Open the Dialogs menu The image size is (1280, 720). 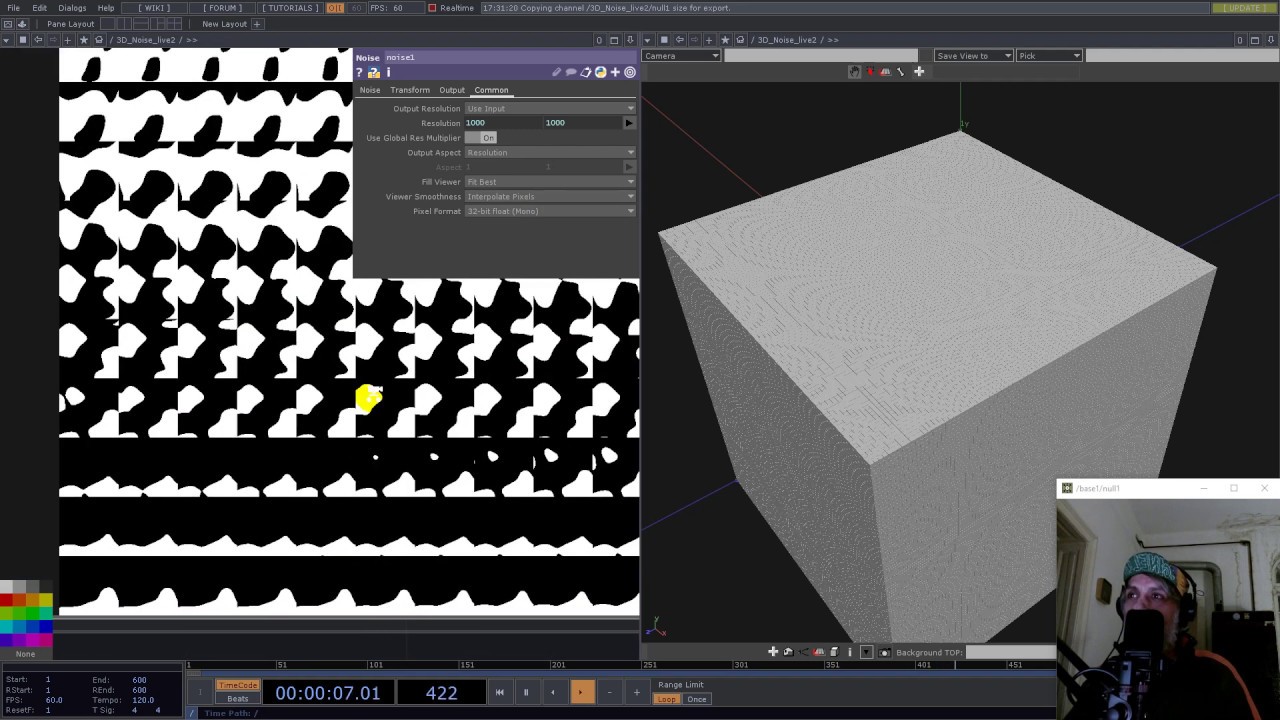coord(72,8)
